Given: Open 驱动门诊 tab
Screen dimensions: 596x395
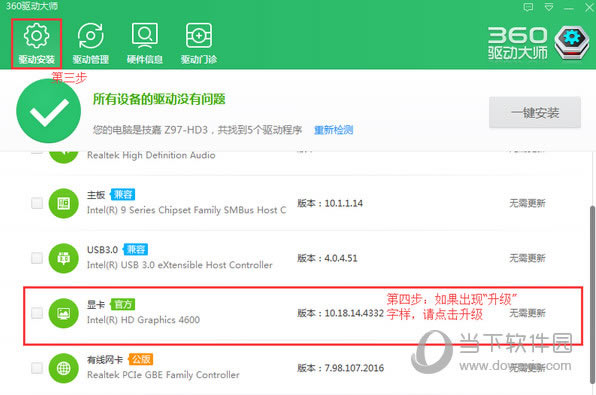Looking at the screenshot, I should point(199,44).
